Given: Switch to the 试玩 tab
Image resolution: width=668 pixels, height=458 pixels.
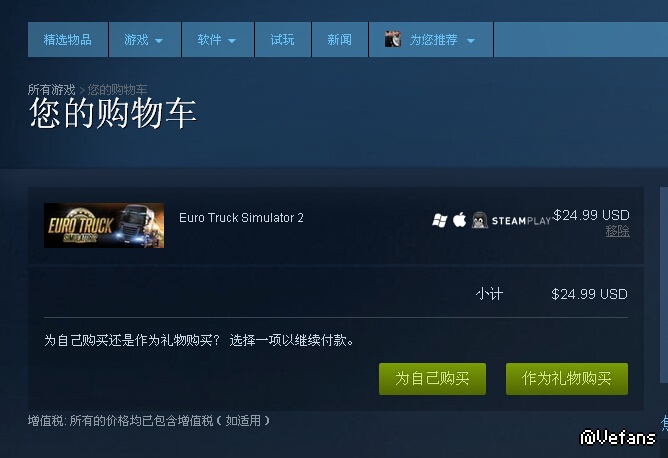Looking at the screenshot, I should coord(282,40).
